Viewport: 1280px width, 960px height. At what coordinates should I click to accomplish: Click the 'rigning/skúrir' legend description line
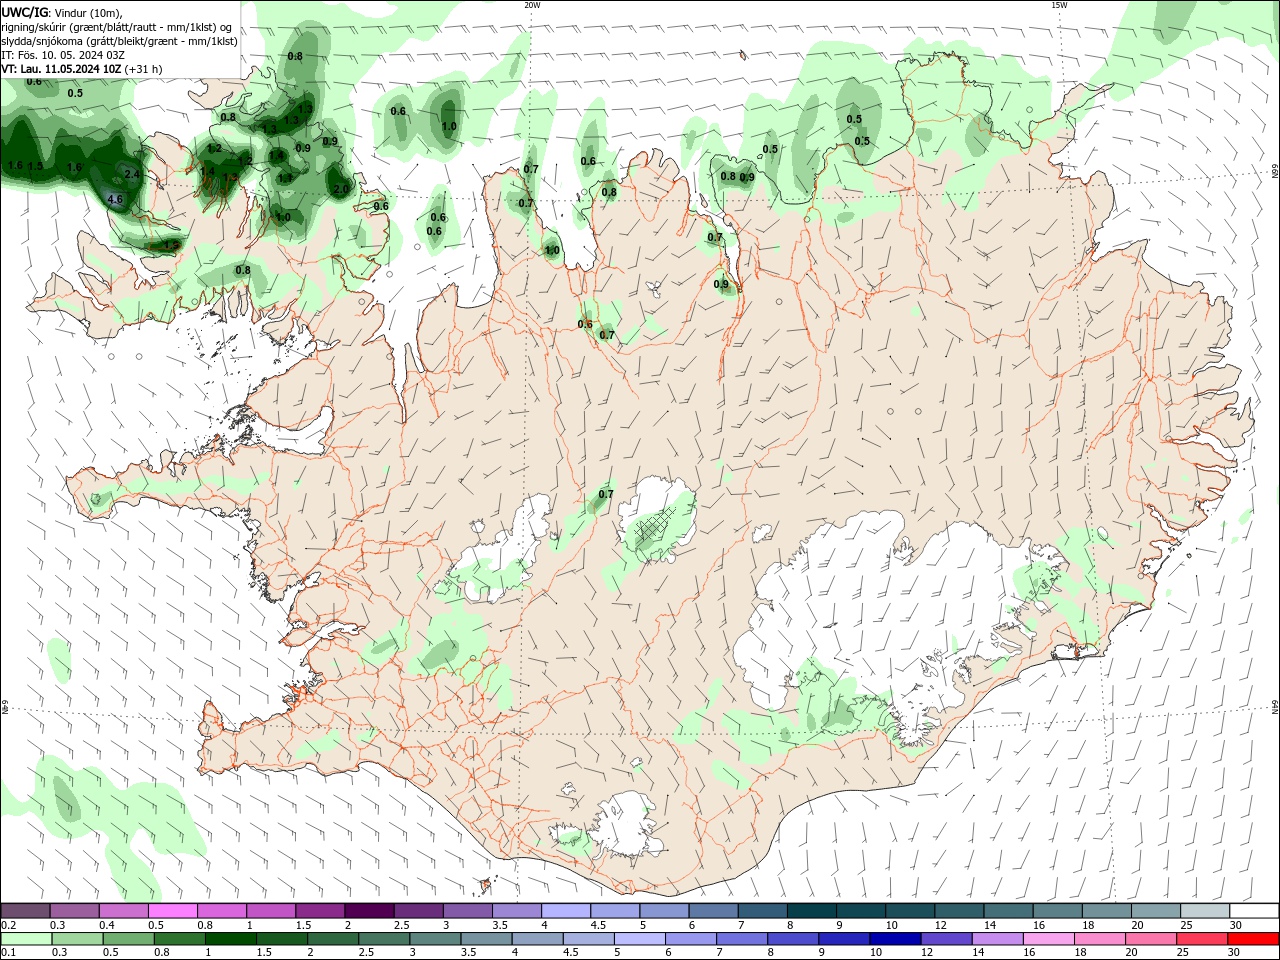pos(118,27)
